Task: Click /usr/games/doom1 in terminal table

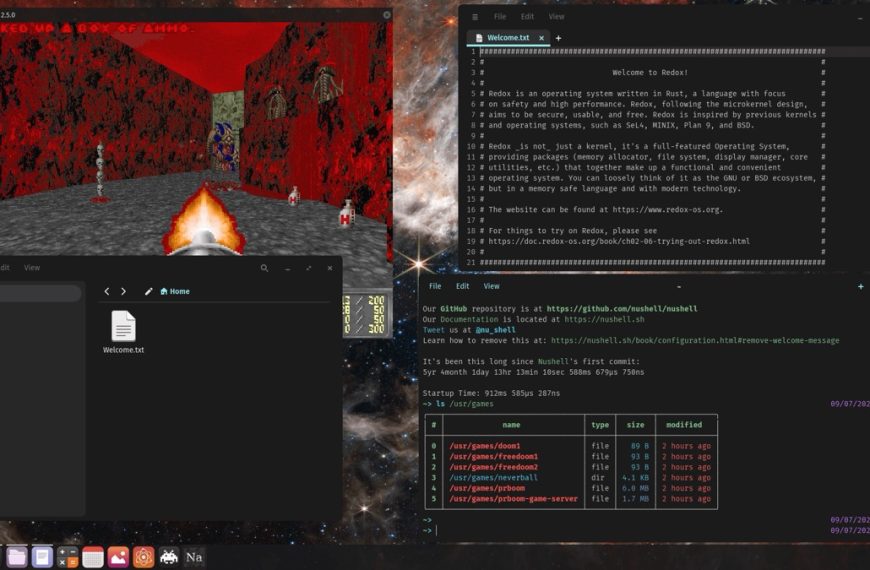Action: (x=485, y=446)
